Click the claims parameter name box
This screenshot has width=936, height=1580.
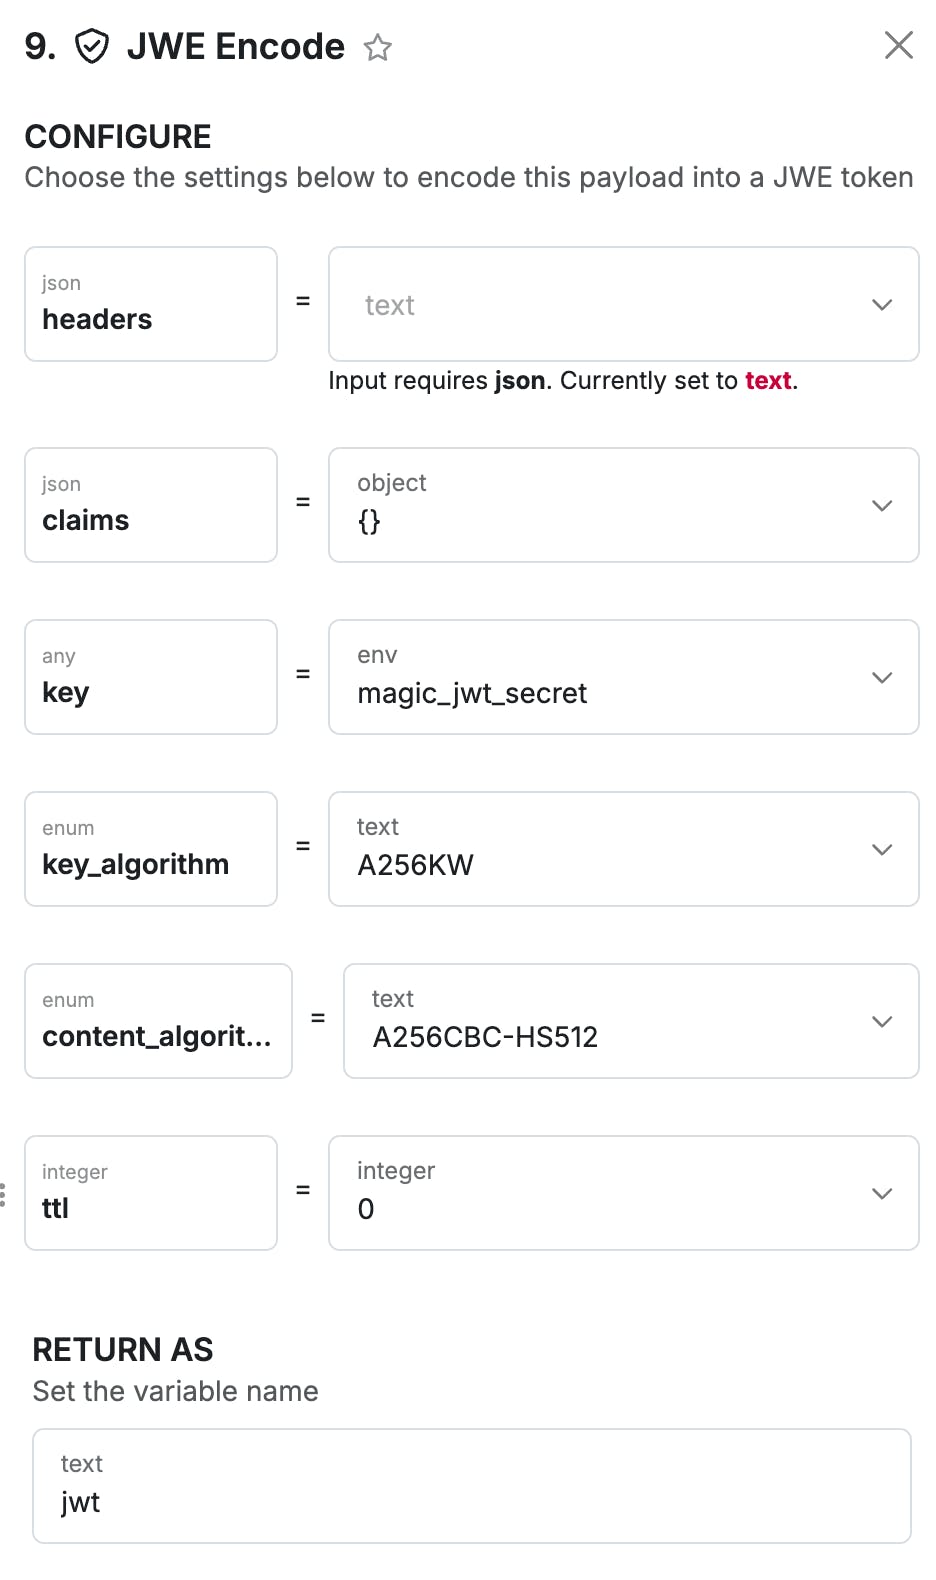151,505
